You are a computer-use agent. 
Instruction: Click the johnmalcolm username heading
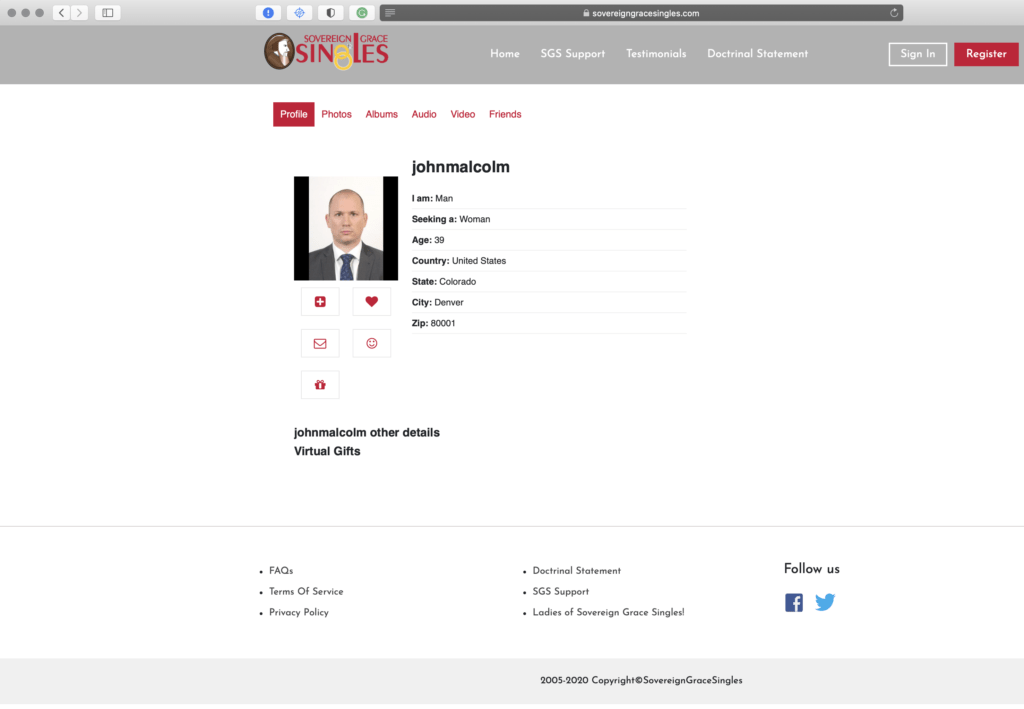click(460, 167)
